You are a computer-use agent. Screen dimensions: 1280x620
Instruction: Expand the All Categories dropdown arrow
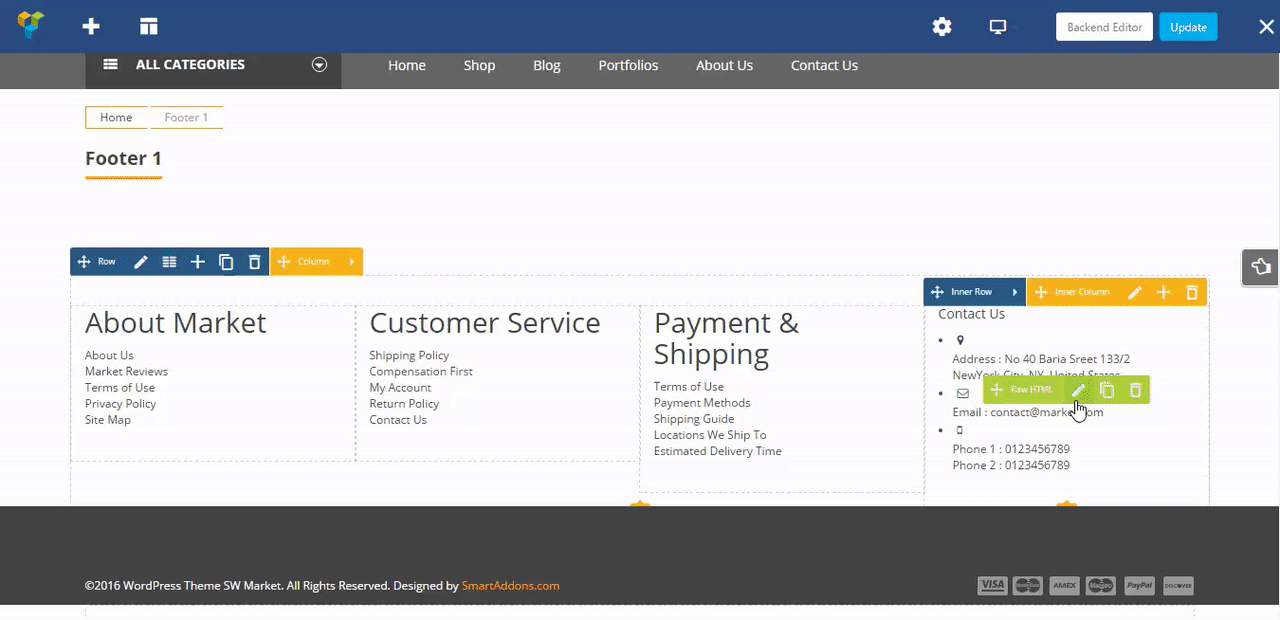319,65
